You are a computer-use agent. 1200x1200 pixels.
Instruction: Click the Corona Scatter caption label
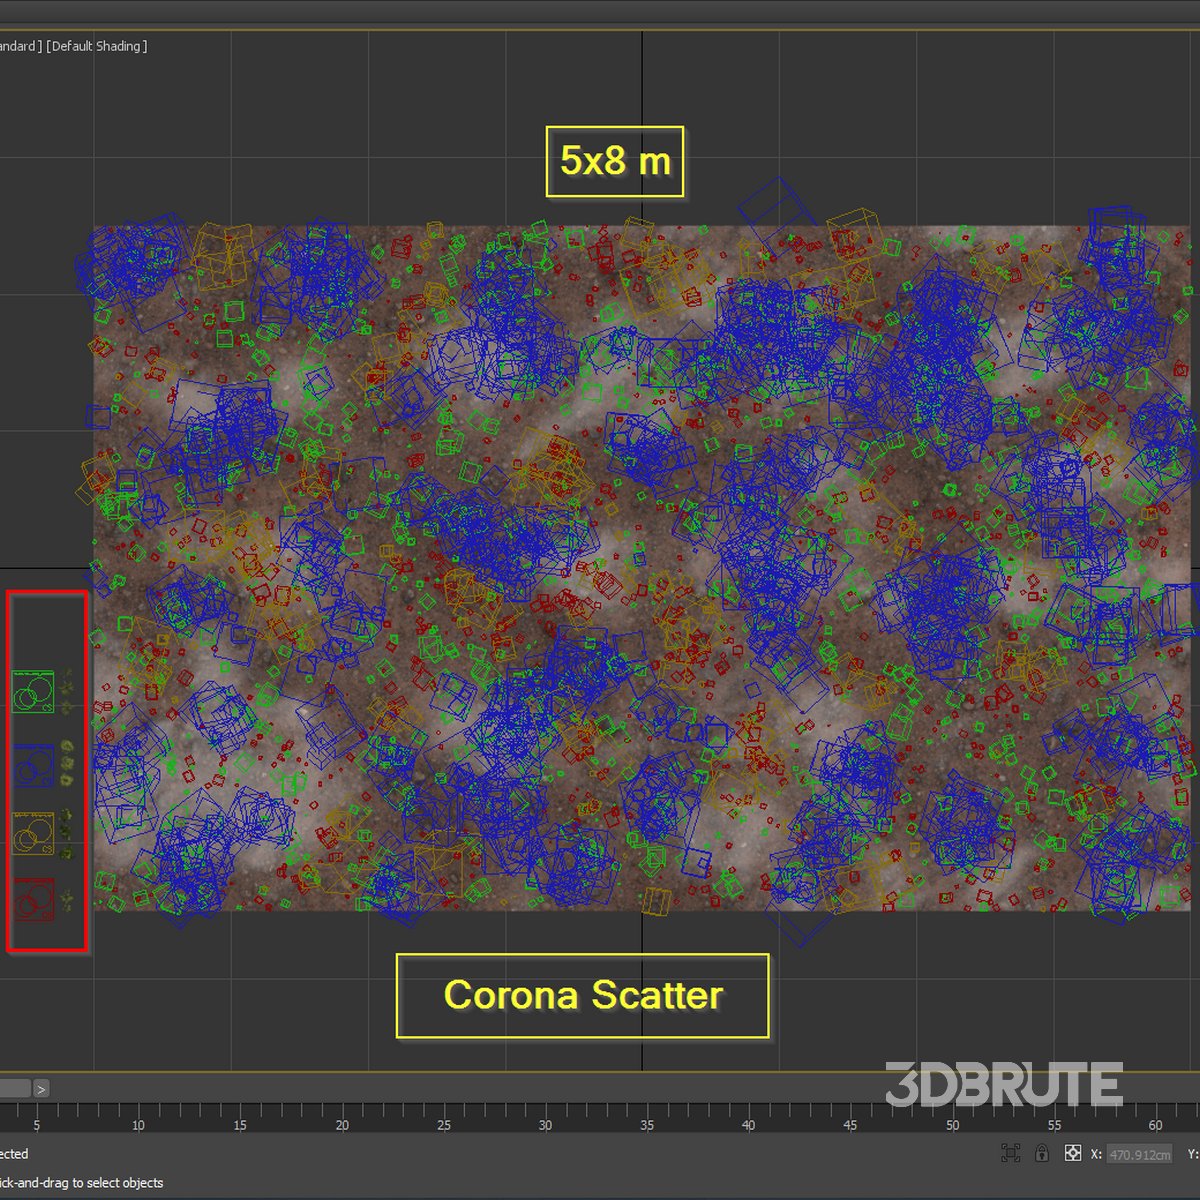pos(583,996)
